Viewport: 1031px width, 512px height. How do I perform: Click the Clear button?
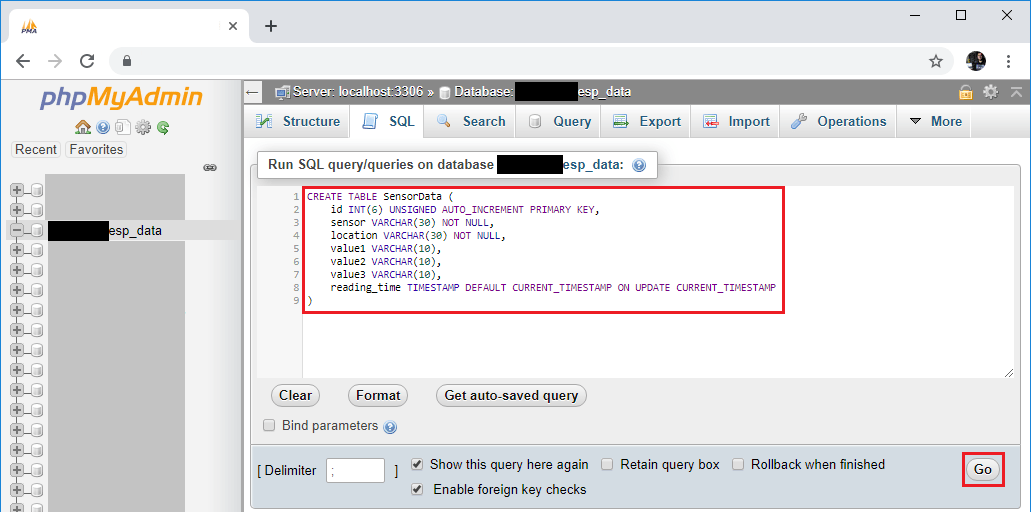pyautogui.click(x=295, y=396)
